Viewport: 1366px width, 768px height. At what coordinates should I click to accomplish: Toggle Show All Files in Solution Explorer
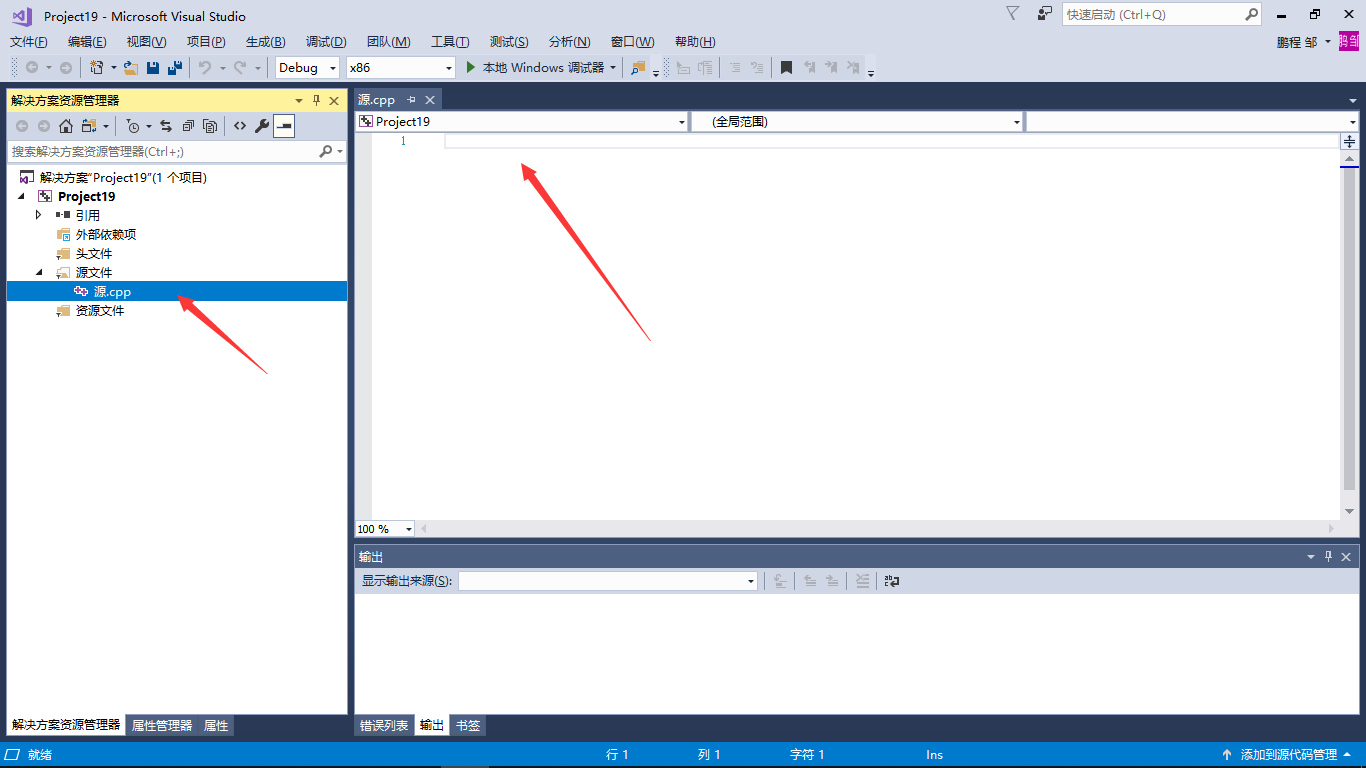[208, 126]
